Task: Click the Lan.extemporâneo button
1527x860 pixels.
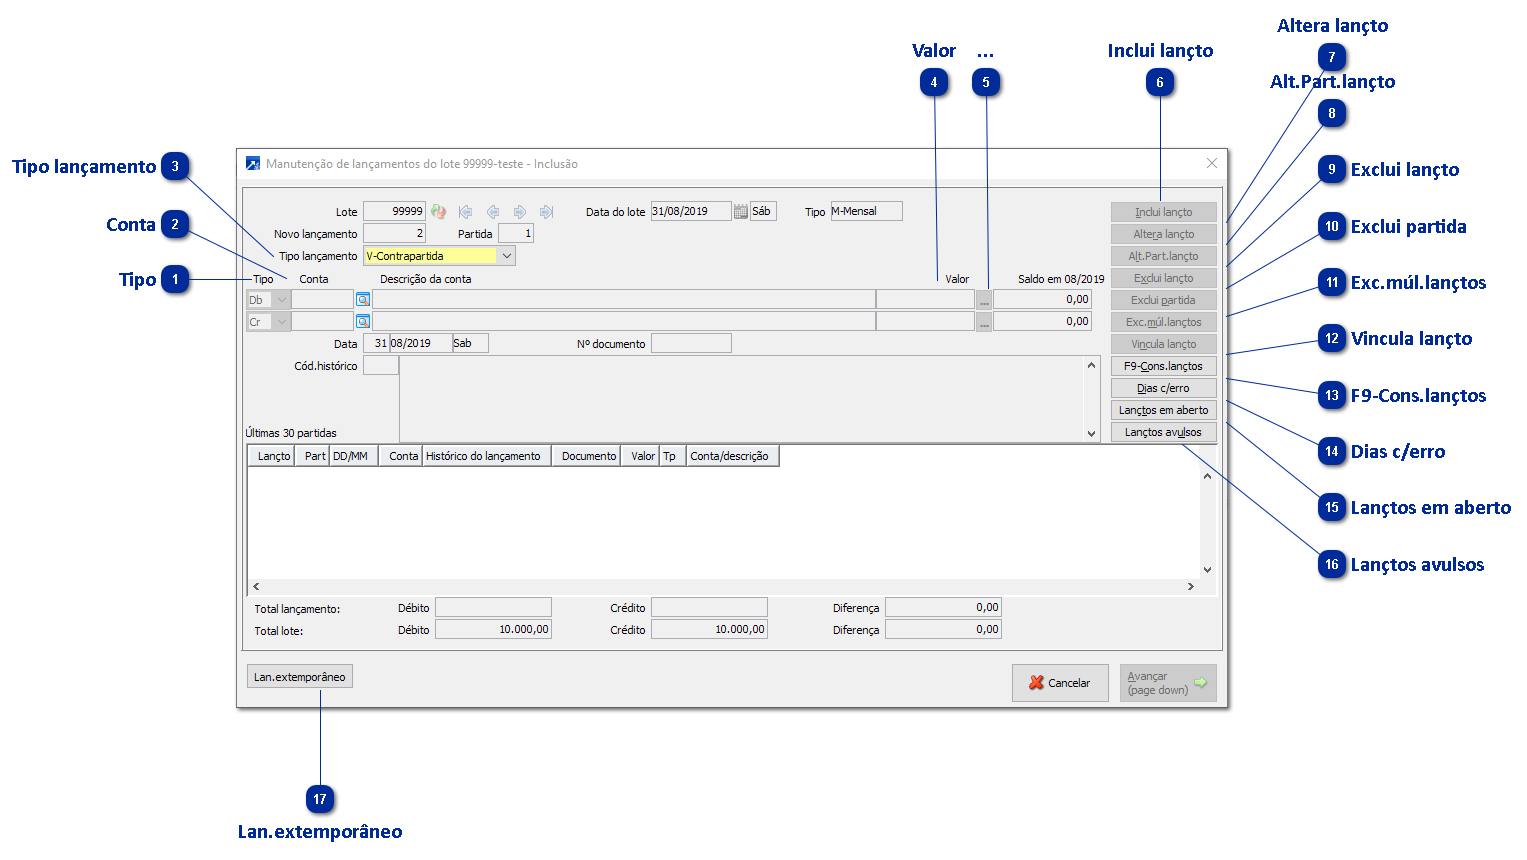Action: [300, 677]
